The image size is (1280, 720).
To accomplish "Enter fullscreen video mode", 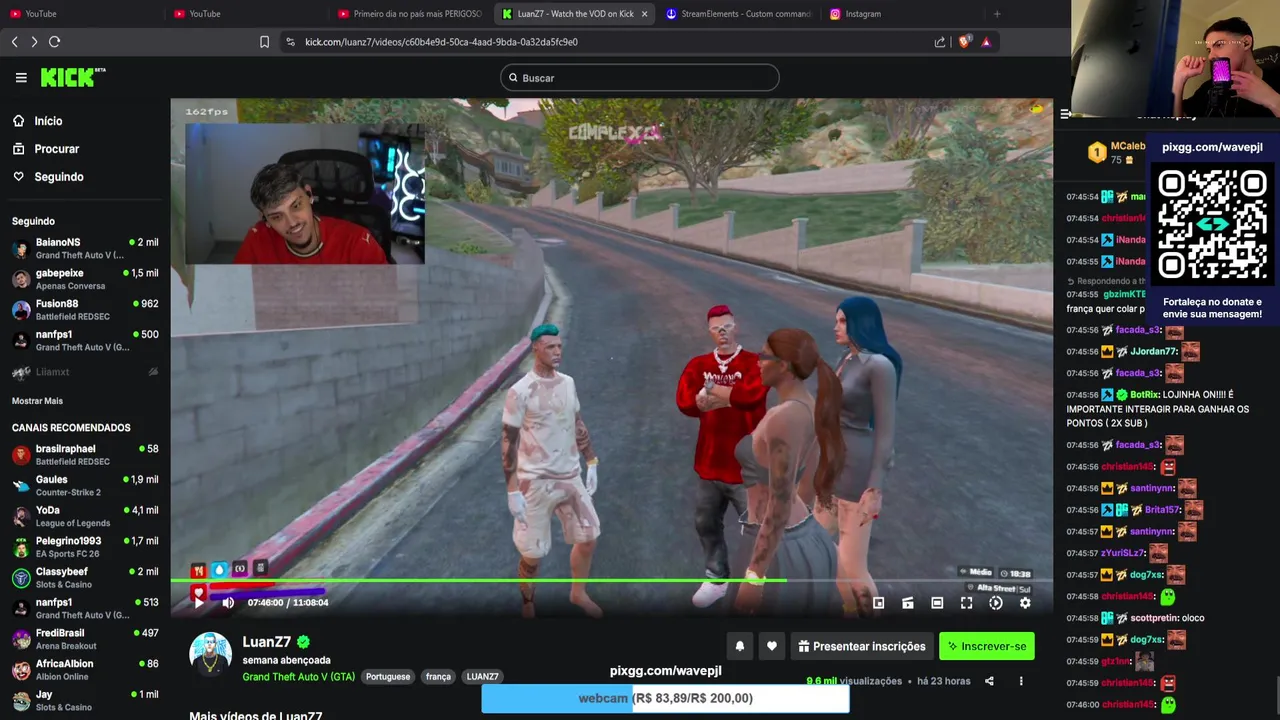I will pos(966,603).
